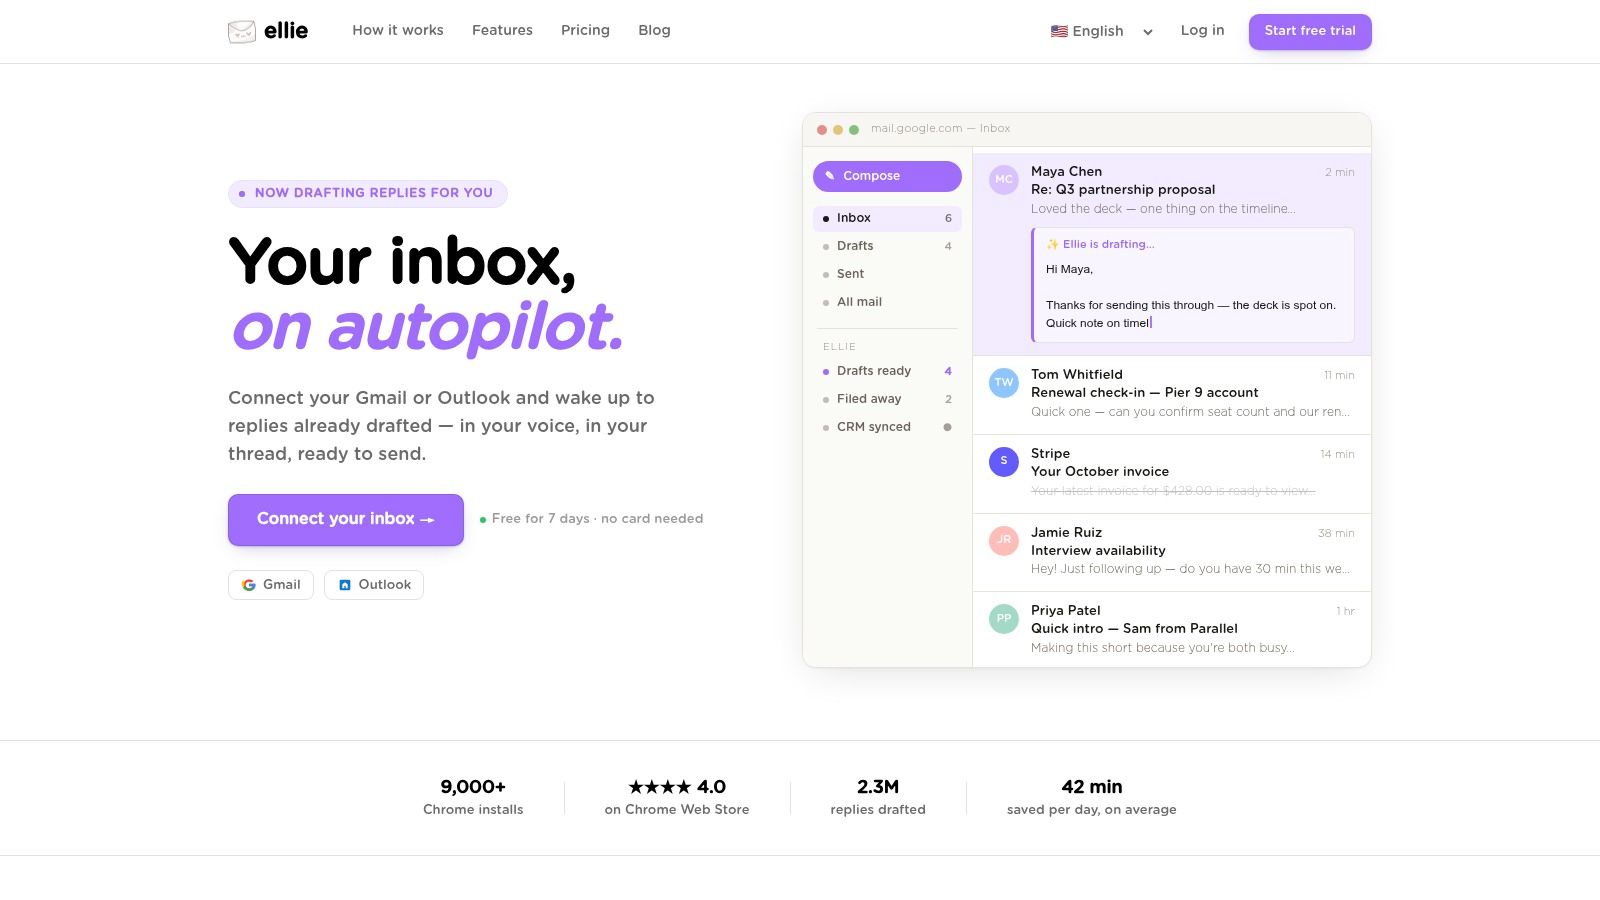Viewport: 1600px width, 900px height.
Task: Click the star rating icons
Action: click(659, 787)
